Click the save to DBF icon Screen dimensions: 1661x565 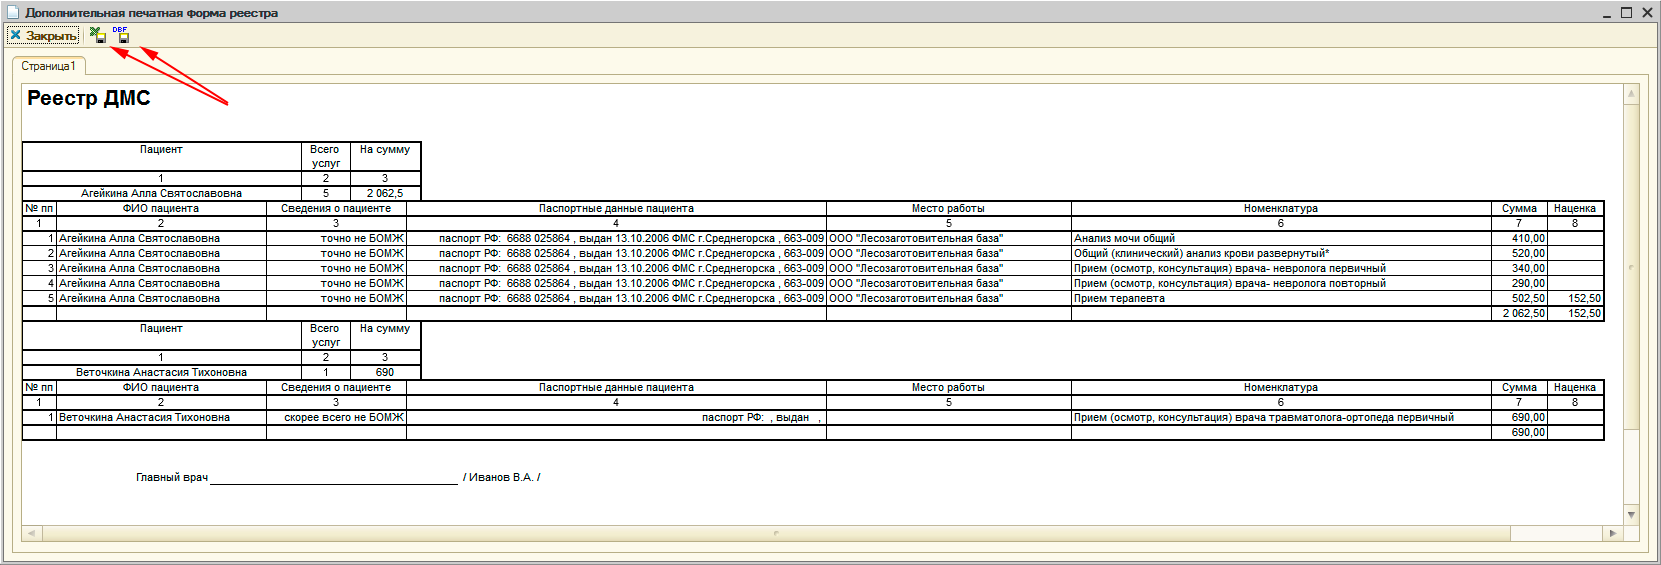click(121, 36)
